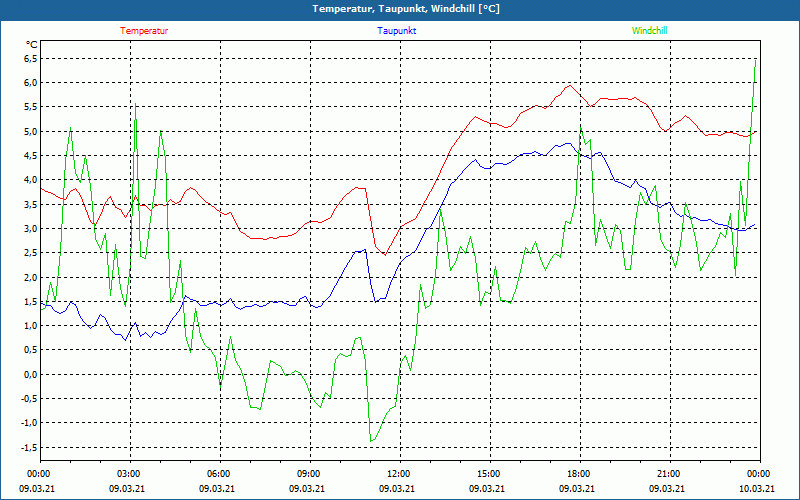Click the 09.03.21 date under first 00:00
The image size is (800, 500).
point(37,489)
